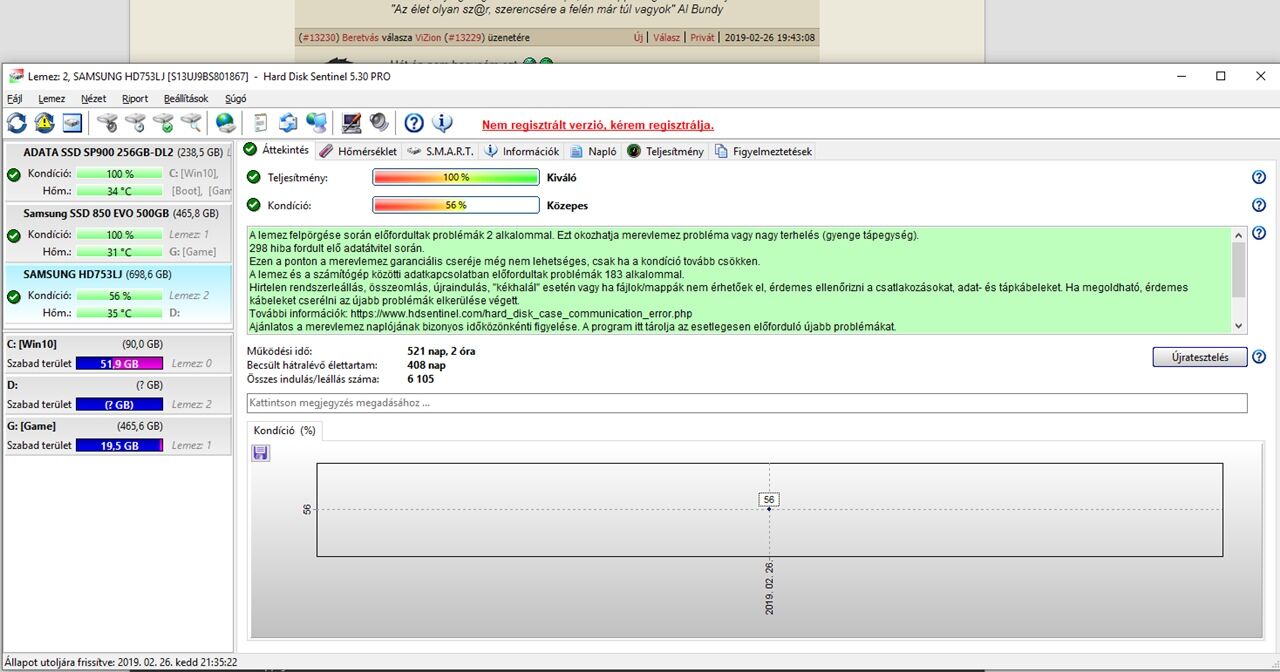This screenshot has width=1280, height=672.
Task: Click the network computers toolbar icon
Action: click(x=316, y=123)
